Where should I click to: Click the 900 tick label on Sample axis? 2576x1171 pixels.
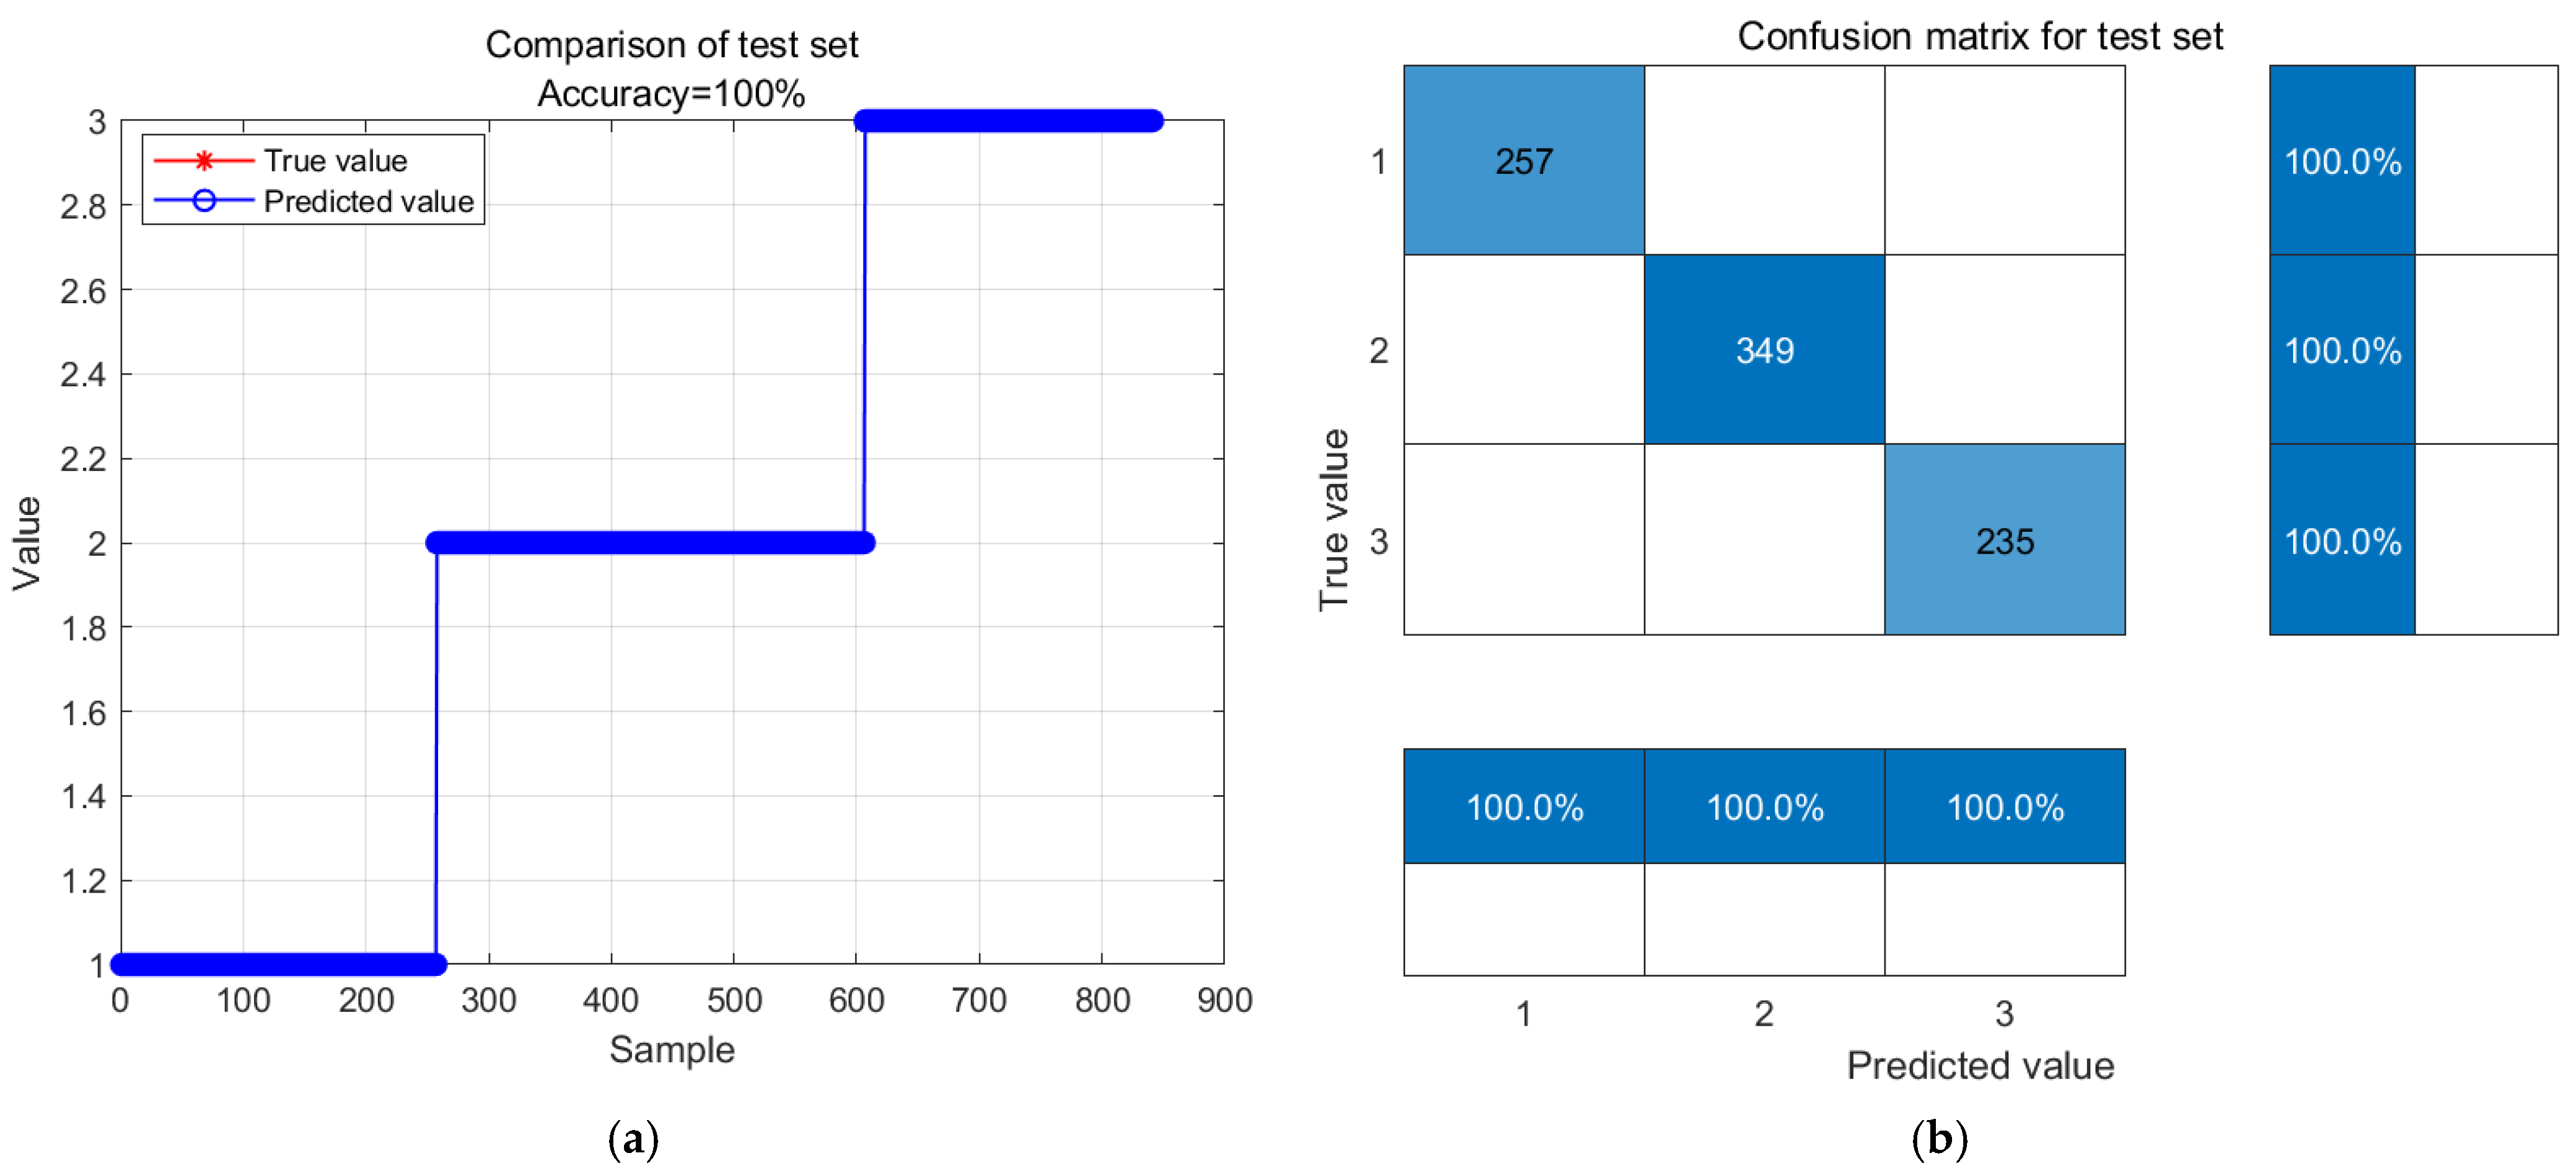1224,1000
